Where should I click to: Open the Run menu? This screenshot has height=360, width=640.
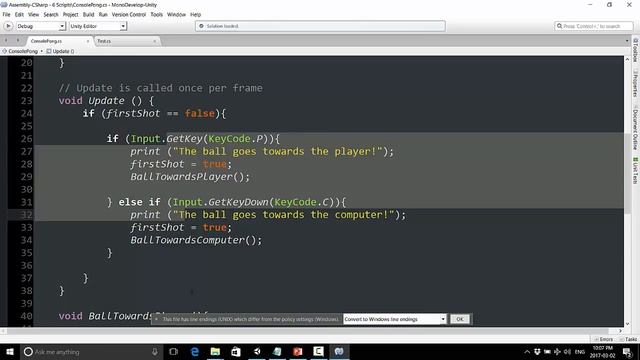click(103, 15)
